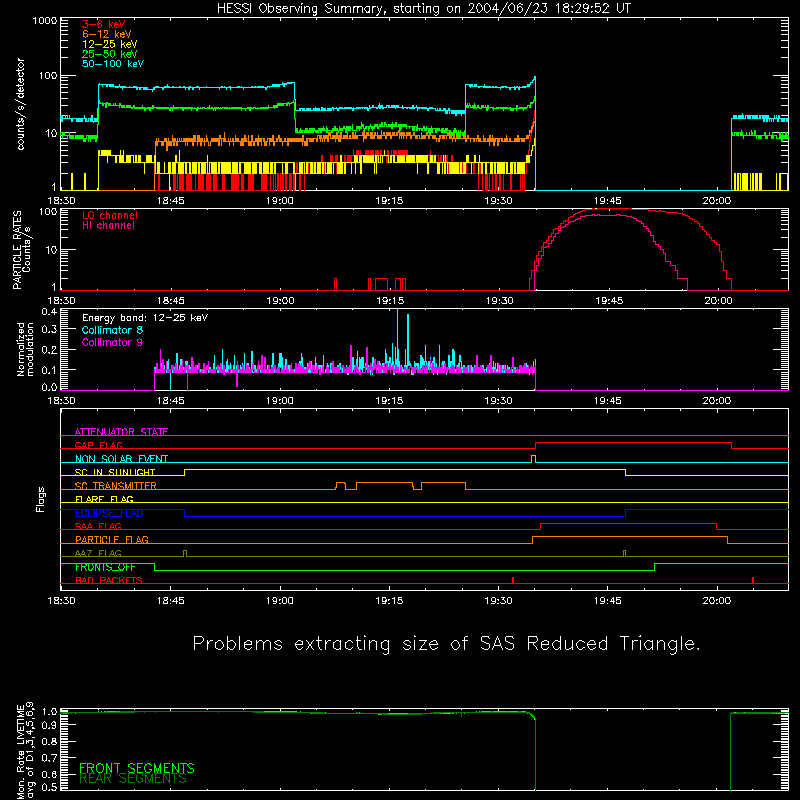
Task: Click the FRONT SEGMENTS legend label
Action: pyautogui.click(x=137, y=768)
